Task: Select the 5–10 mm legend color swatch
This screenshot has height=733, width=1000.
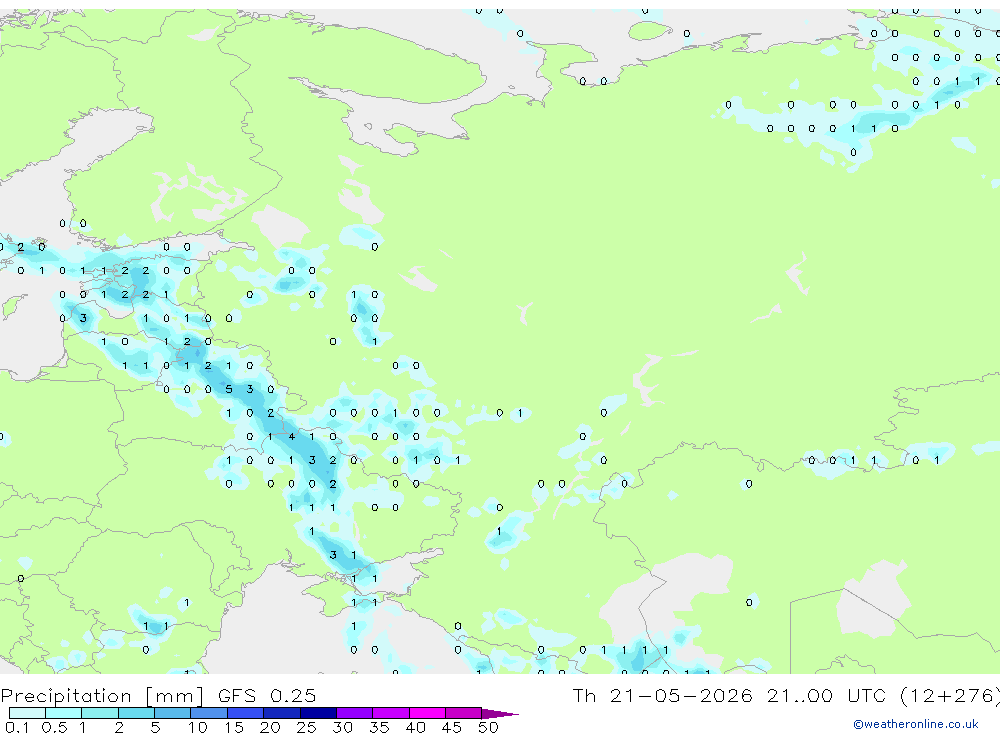Action: [173, 713]
